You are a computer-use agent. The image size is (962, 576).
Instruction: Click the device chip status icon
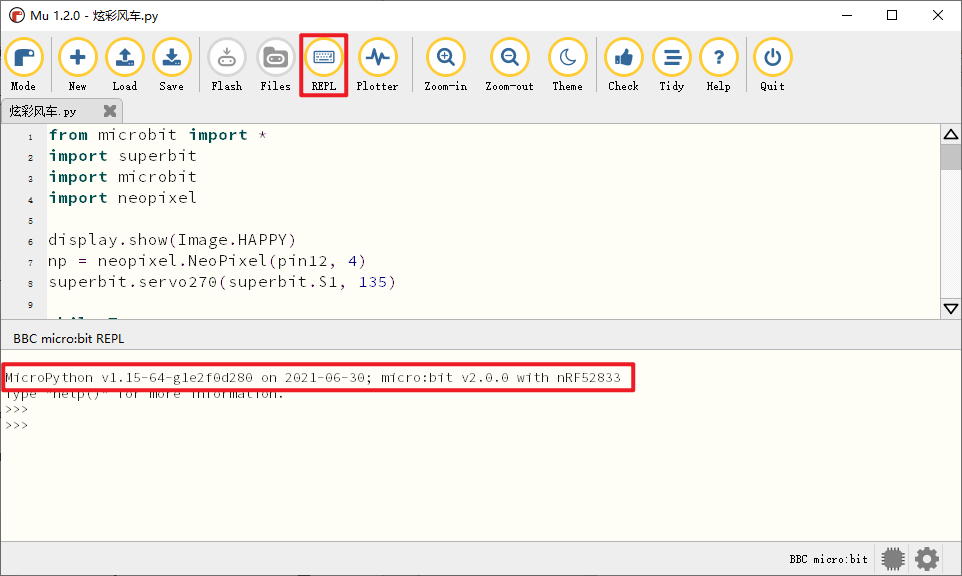tap(893, 559)
